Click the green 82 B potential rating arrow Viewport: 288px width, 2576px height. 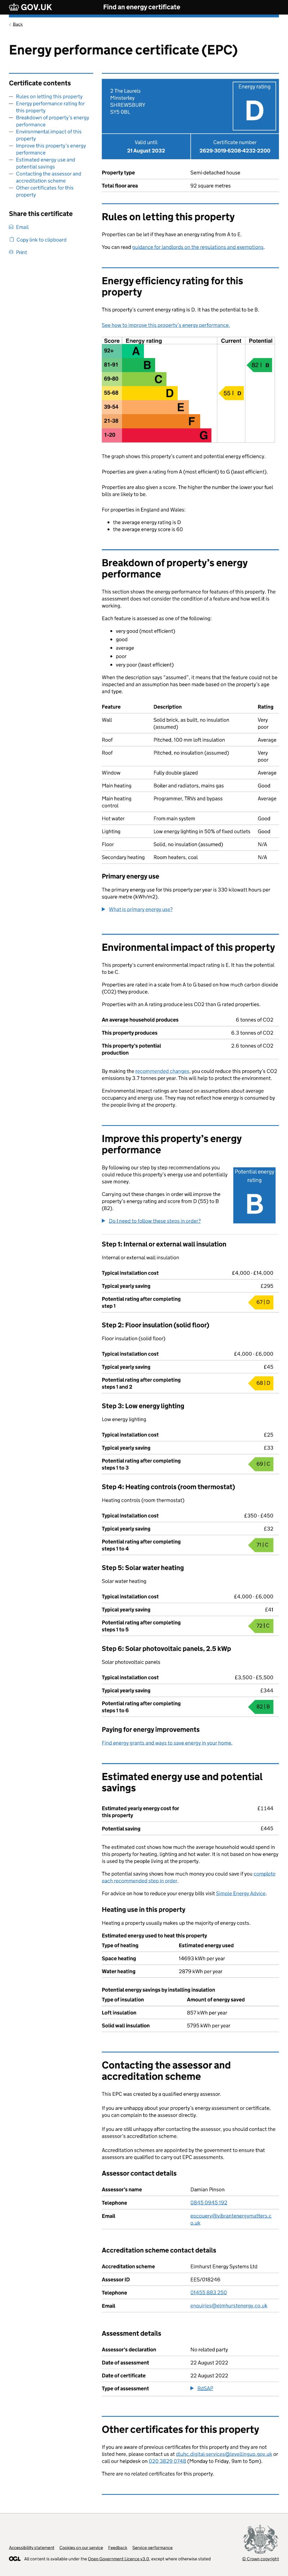coord(260,365)
